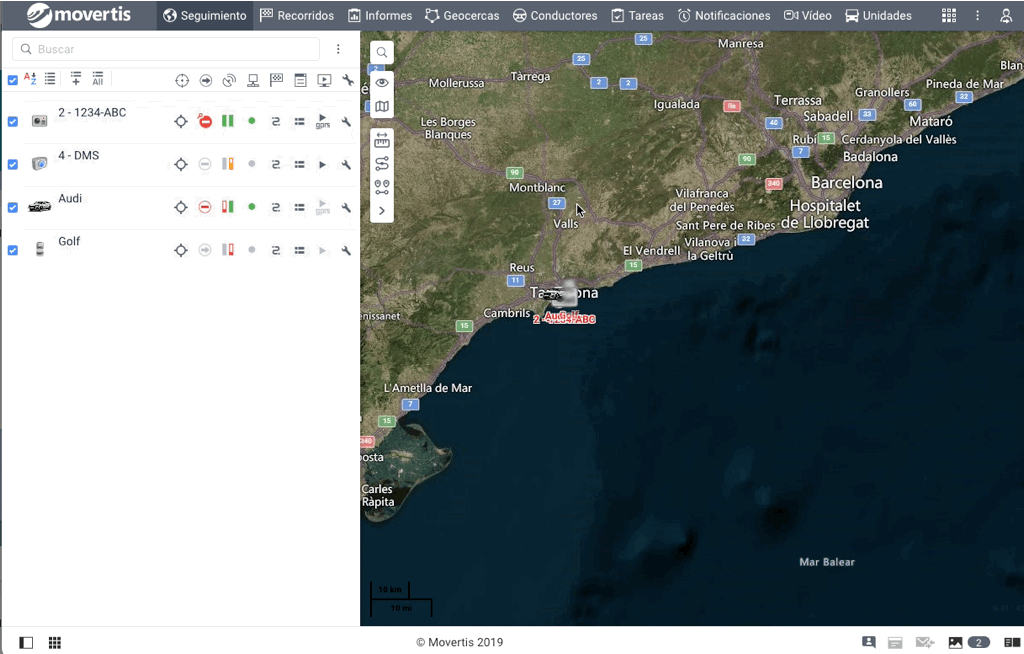Toggle map visibility eye icon
Image resolution: width=1024 pixels, height=654 pixels.
pos(382,83)
